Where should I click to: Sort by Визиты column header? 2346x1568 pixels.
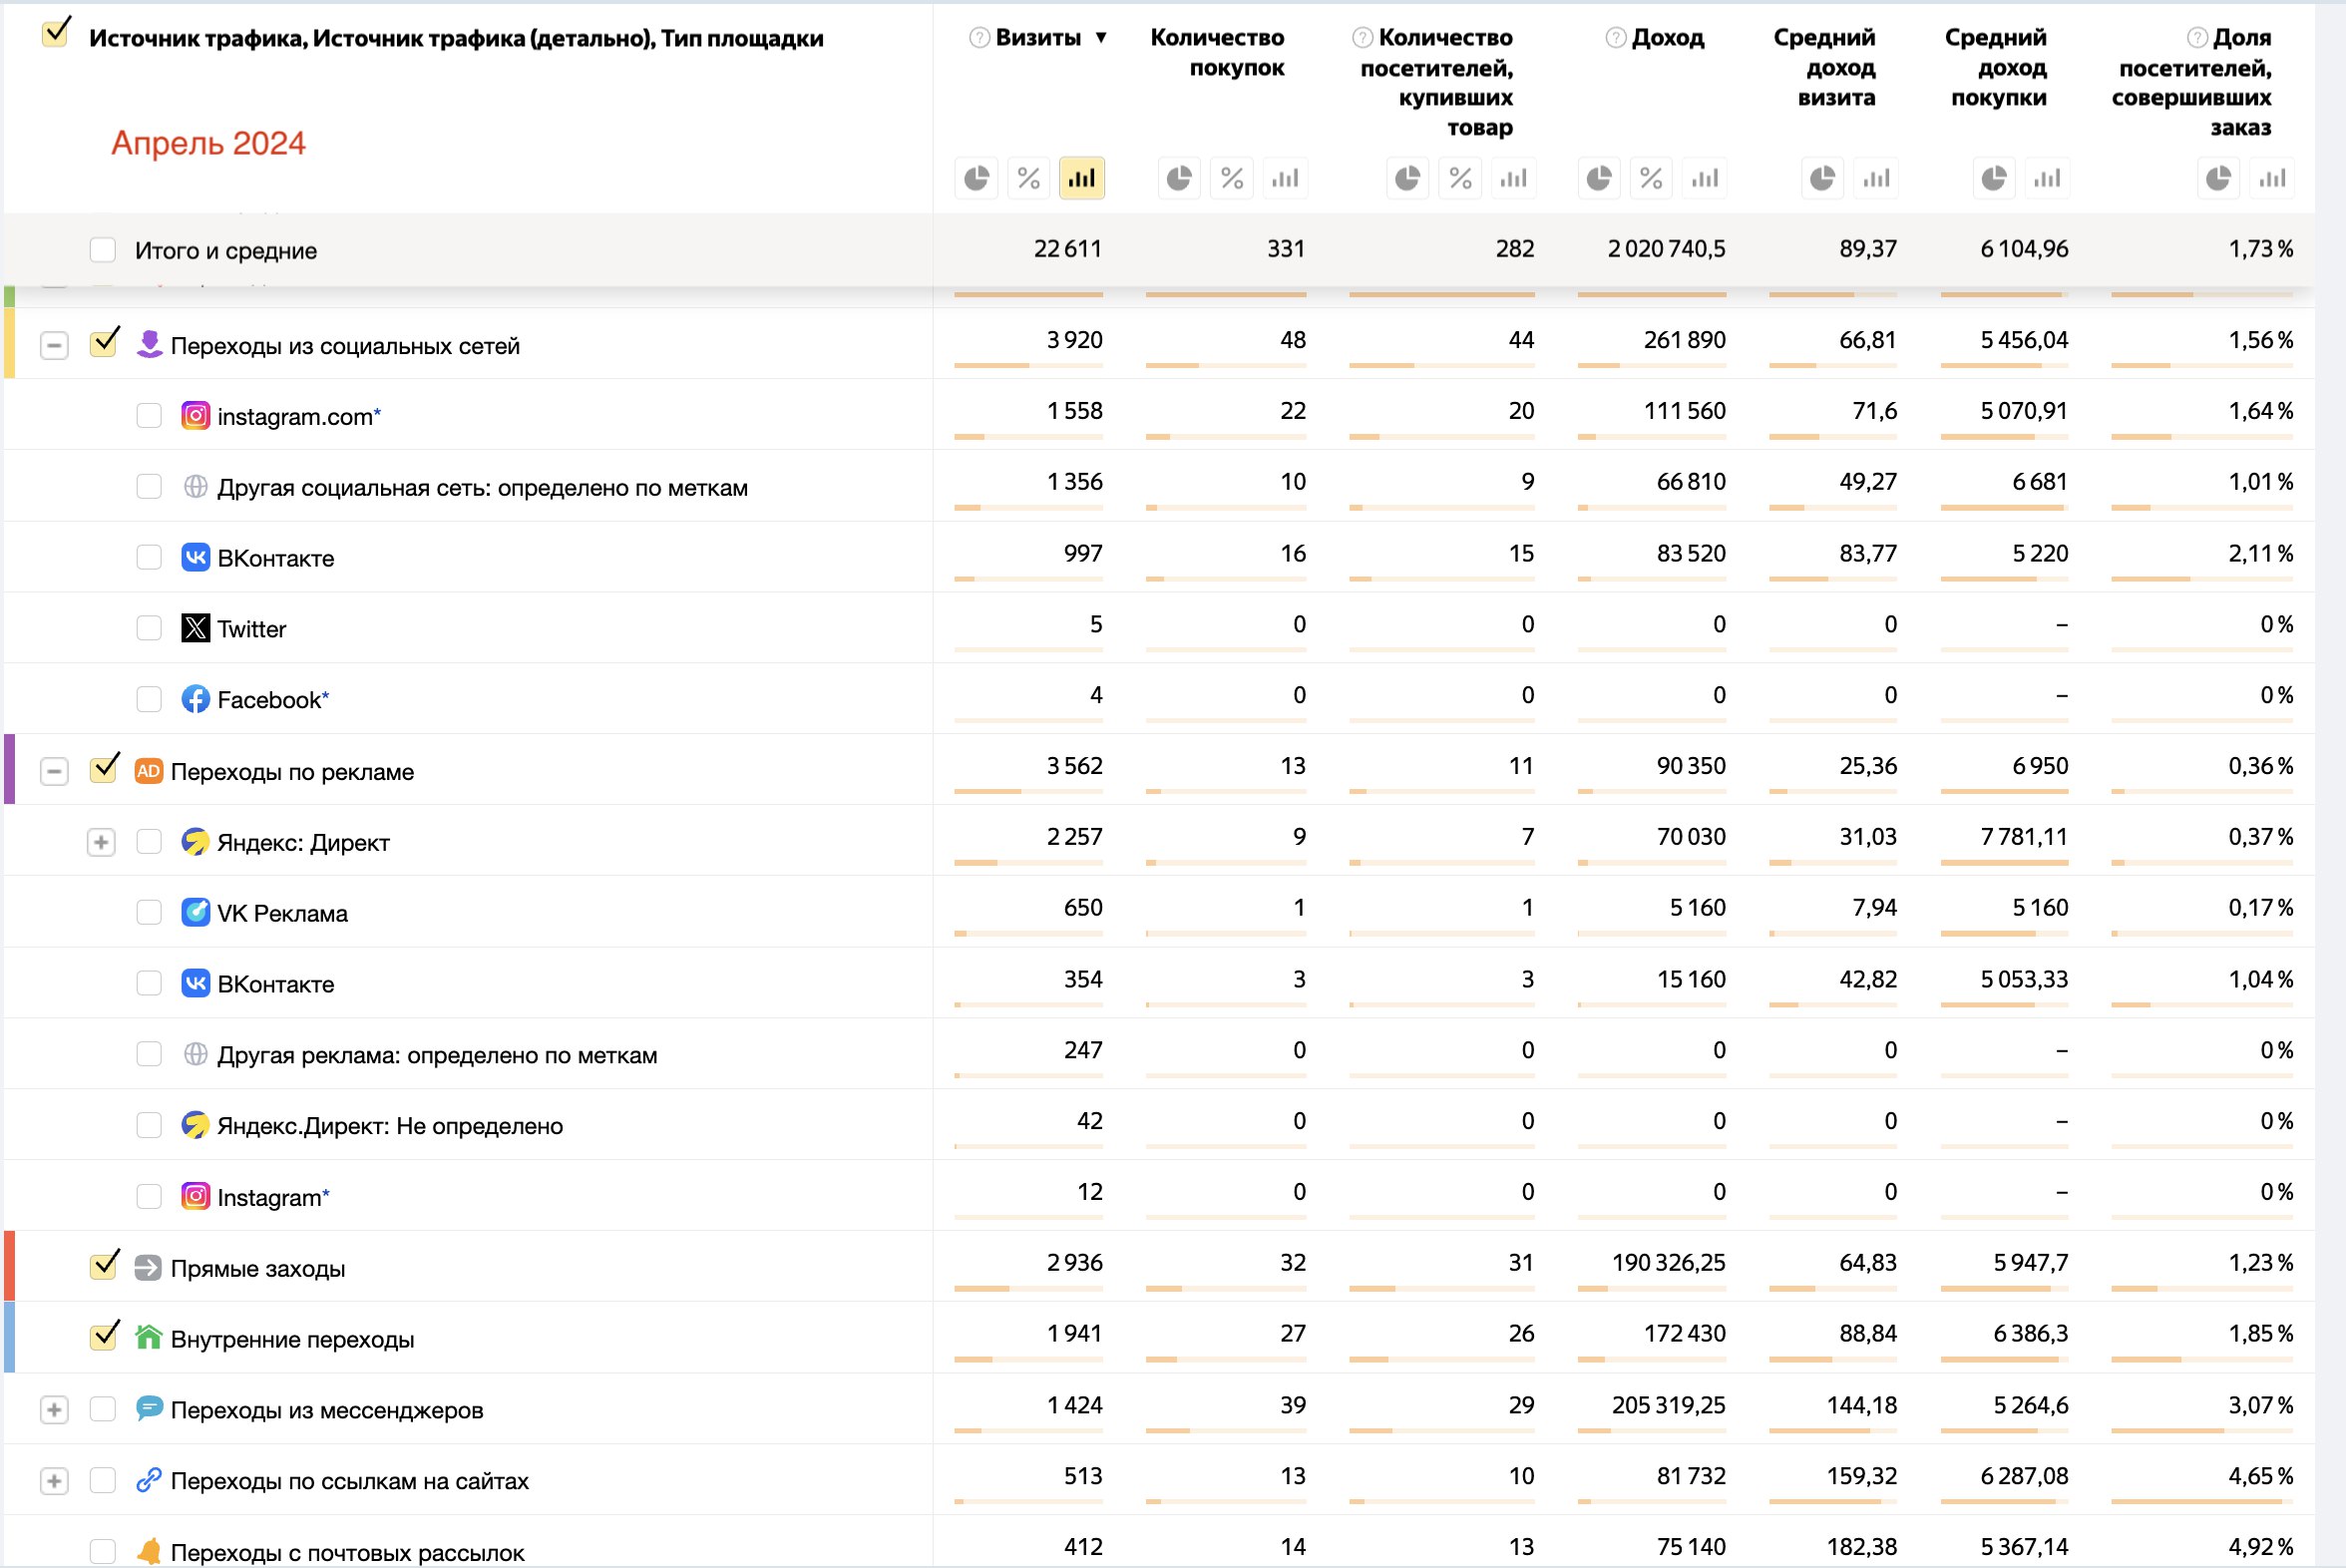click(1038, 38)
